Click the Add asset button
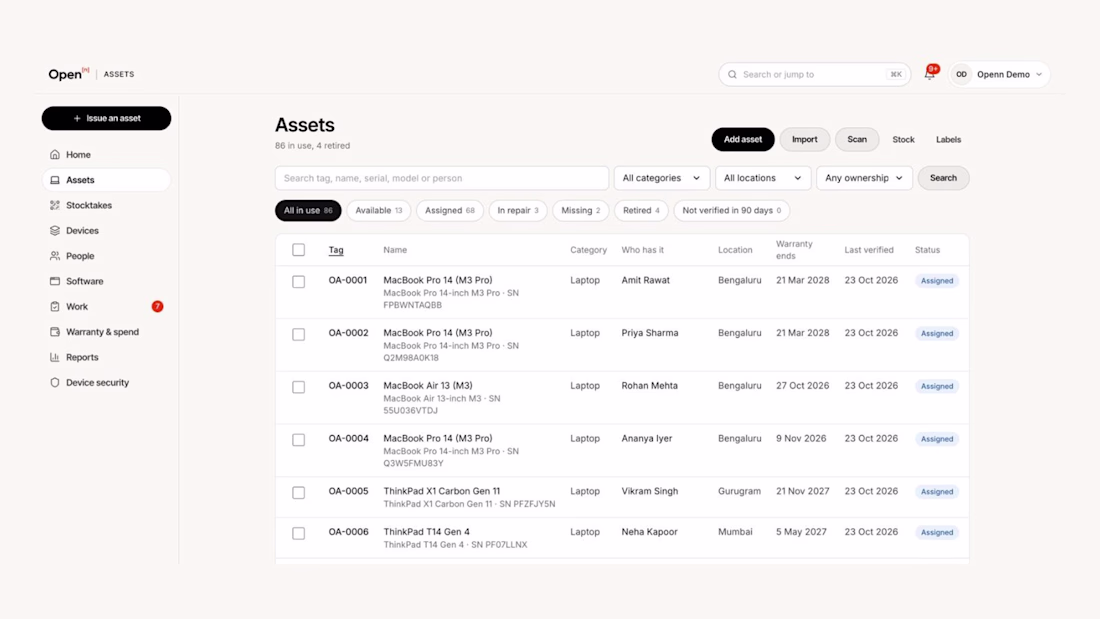1100x619 pixels. coord(743,140)
